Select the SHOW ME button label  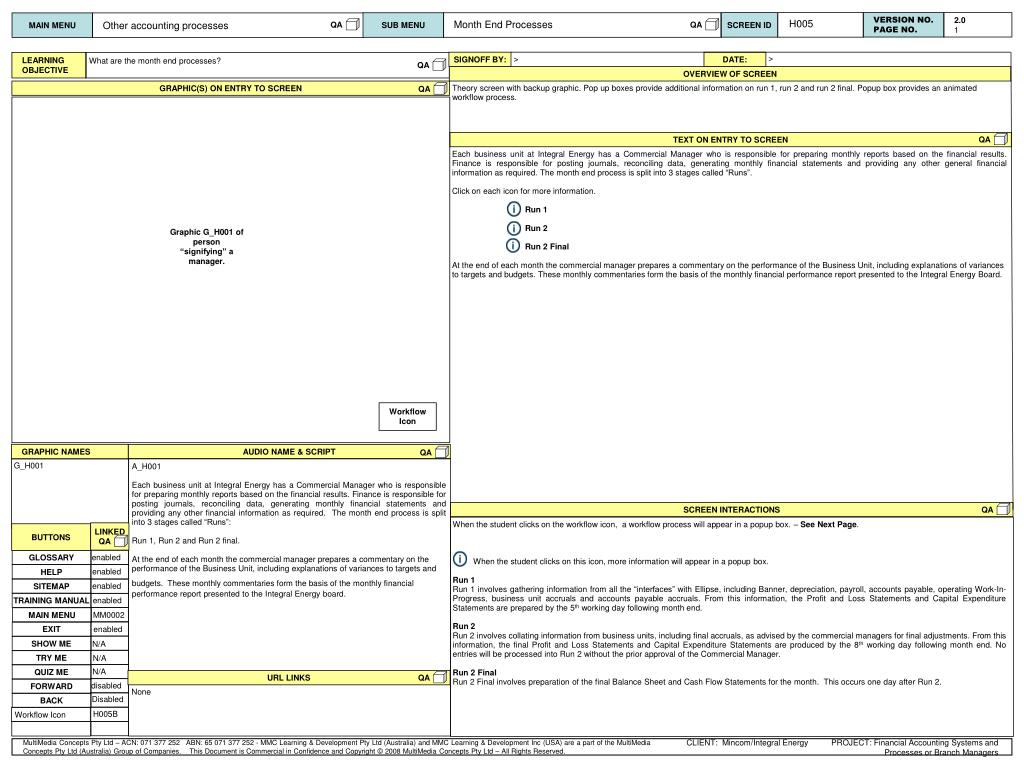(x=51, y=644)
